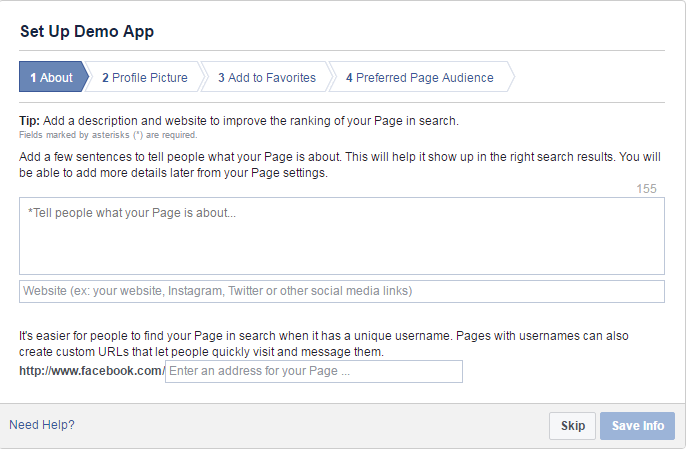
Task: Click into the Website input field
Action: click(342, 291)
